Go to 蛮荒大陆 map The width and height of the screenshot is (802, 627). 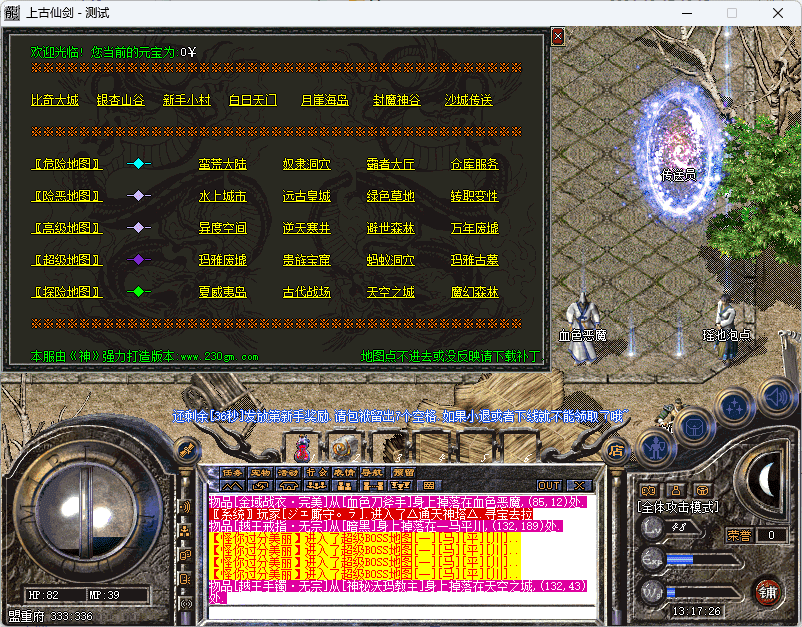click(222, 164)
